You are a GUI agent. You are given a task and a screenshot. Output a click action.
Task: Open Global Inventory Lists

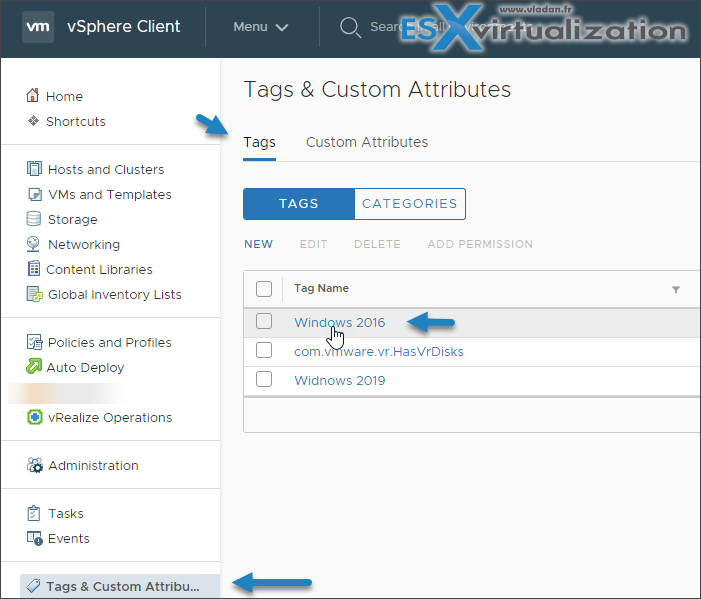[x=114, y=295]
